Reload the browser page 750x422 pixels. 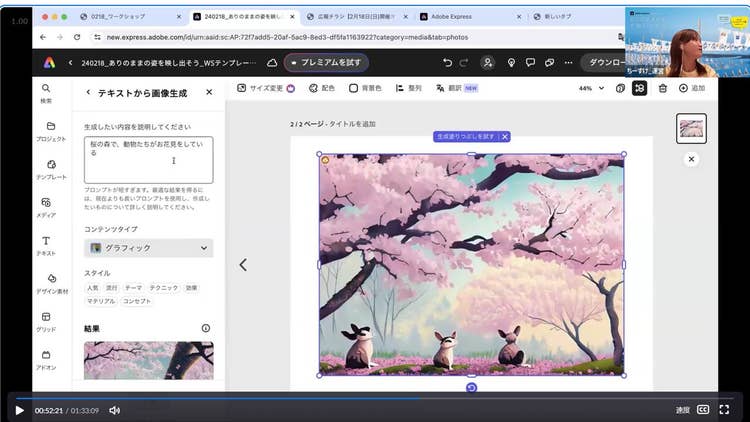[x=77, y=37]
